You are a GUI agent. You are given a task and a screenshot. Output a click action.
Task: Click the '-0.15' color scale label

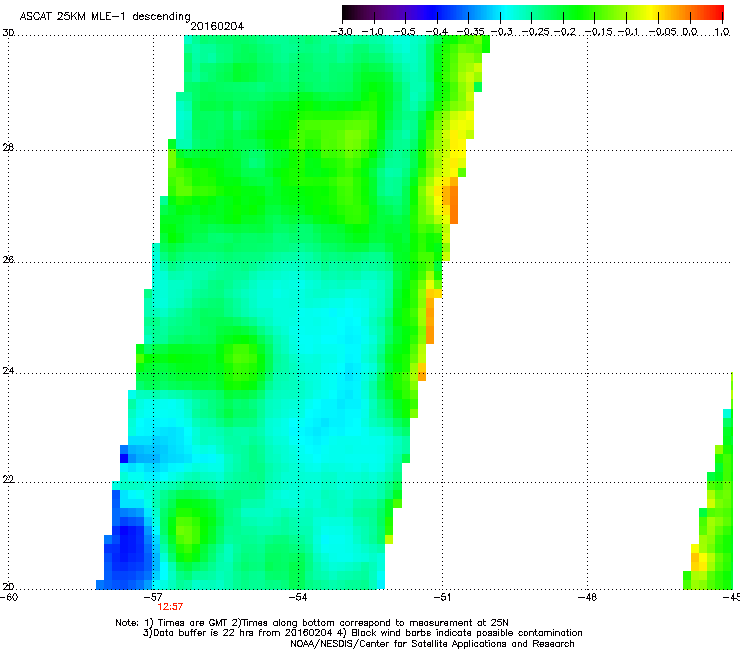[598, 32]
